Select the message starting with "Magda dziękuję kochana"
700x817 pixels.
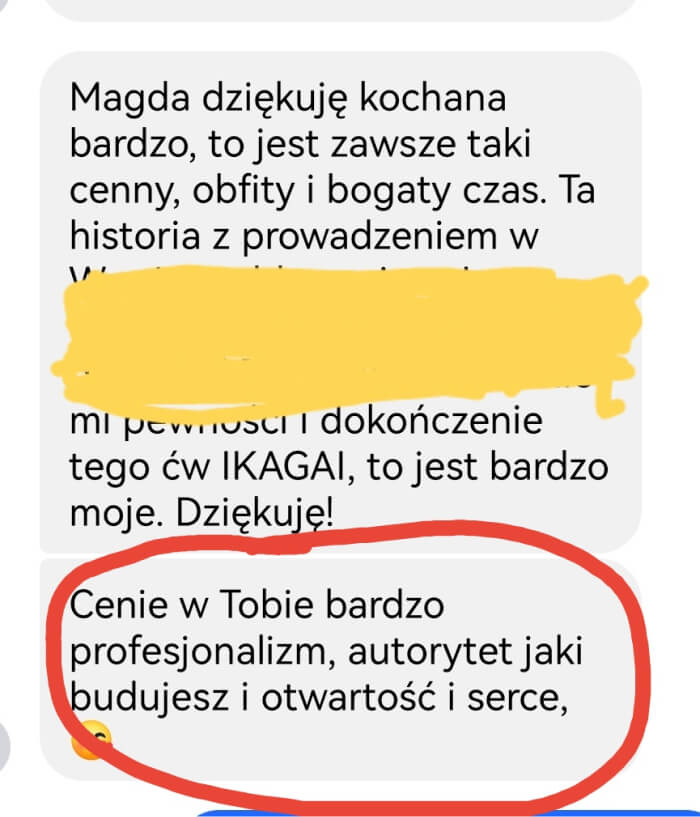pyautogui.click(x=341, y=302)
